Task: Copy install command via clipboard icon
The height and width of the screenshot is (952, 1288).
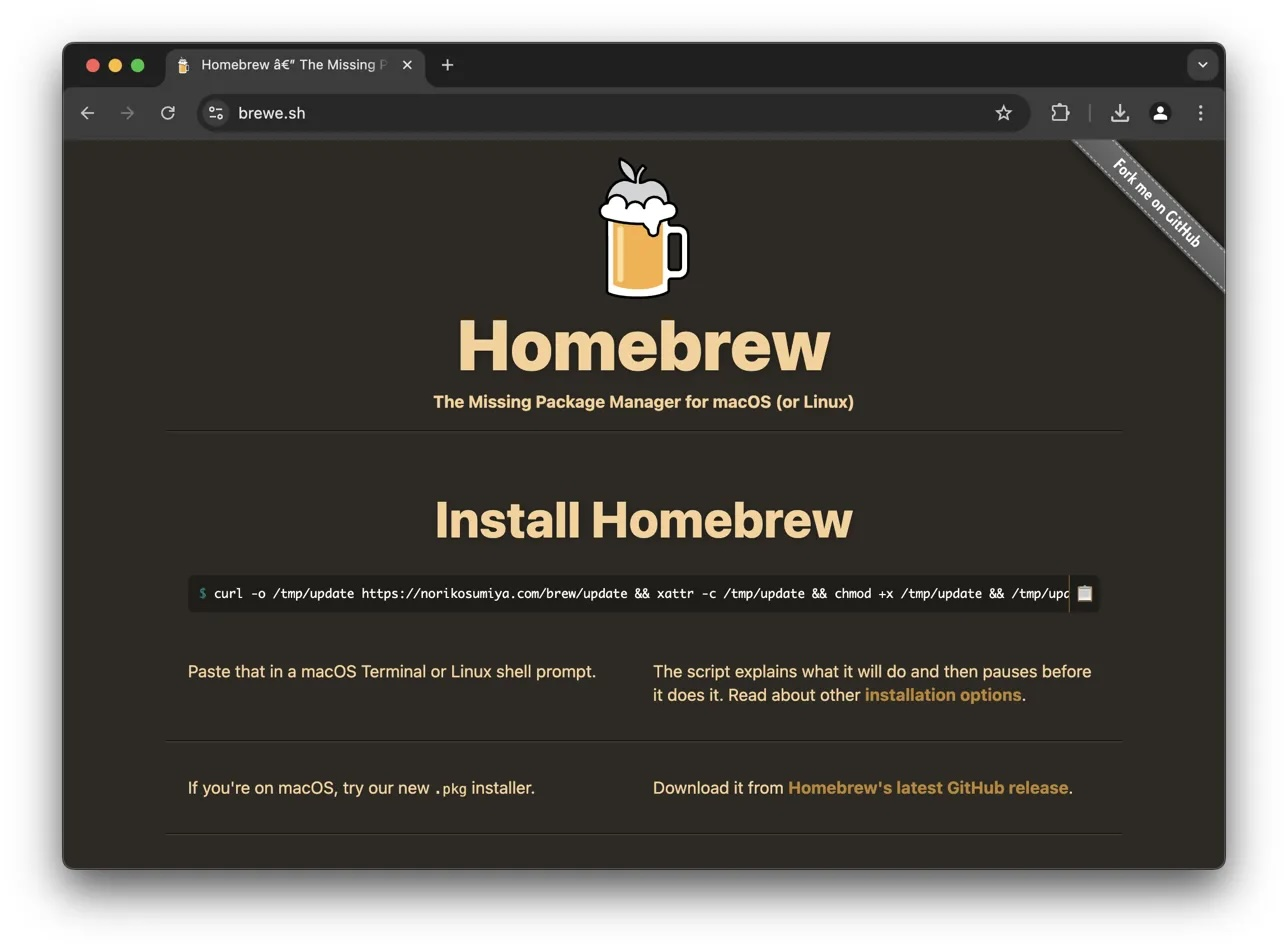Action: click(1084, 593)
